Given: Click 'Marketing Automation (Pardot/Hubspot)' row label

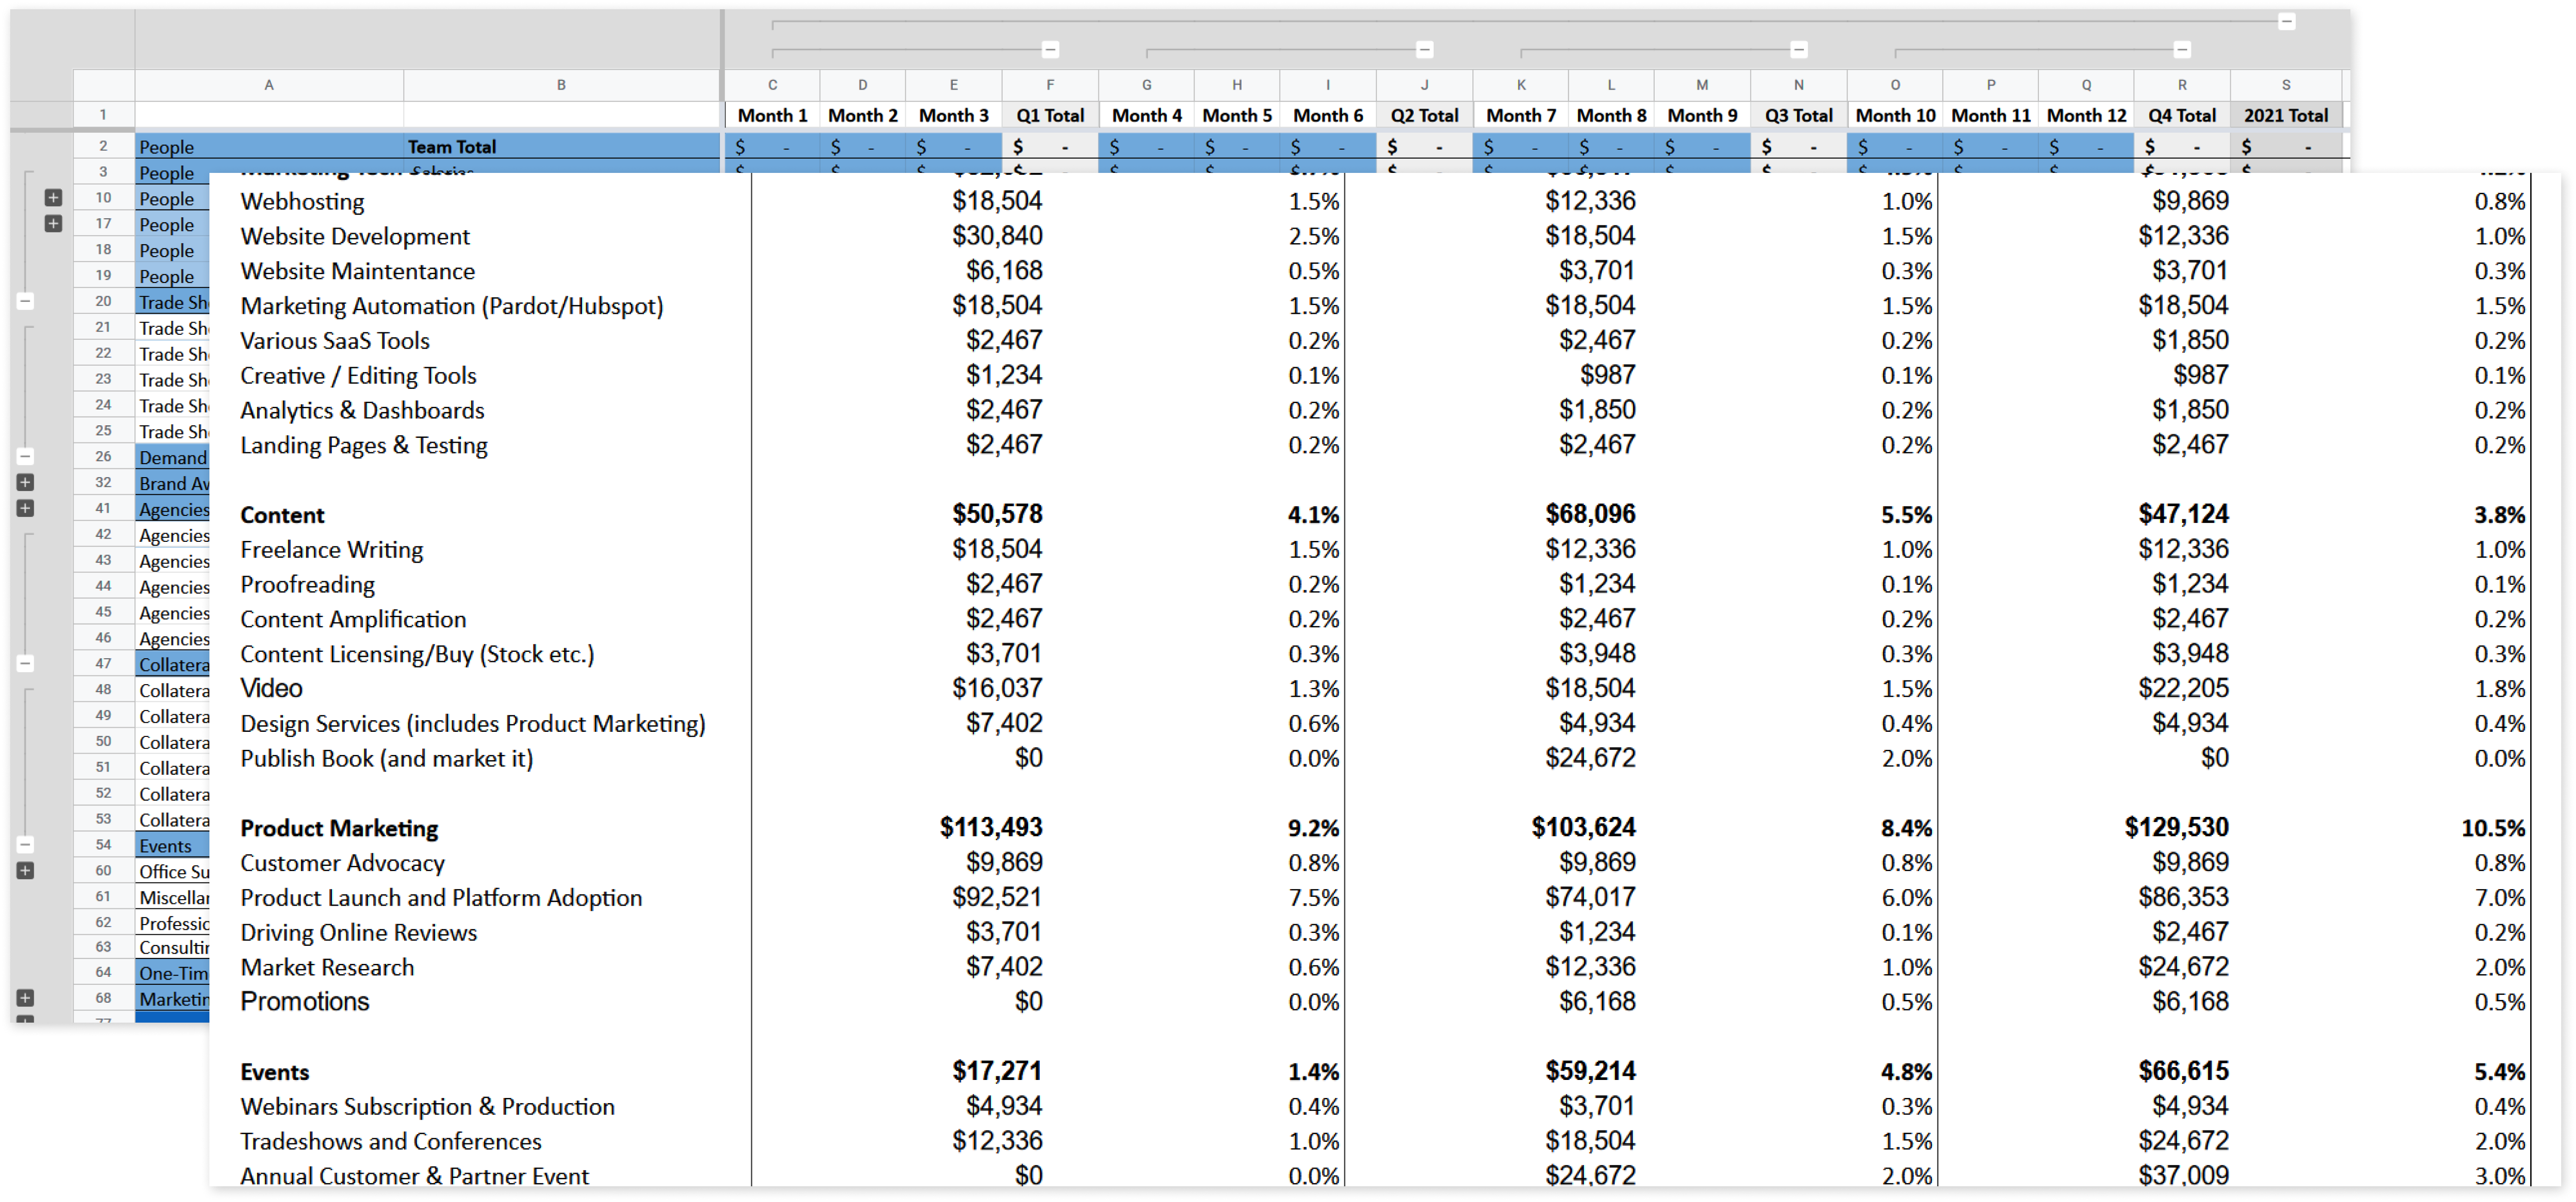Looking at the screenshot, I should tap(451, 306).
